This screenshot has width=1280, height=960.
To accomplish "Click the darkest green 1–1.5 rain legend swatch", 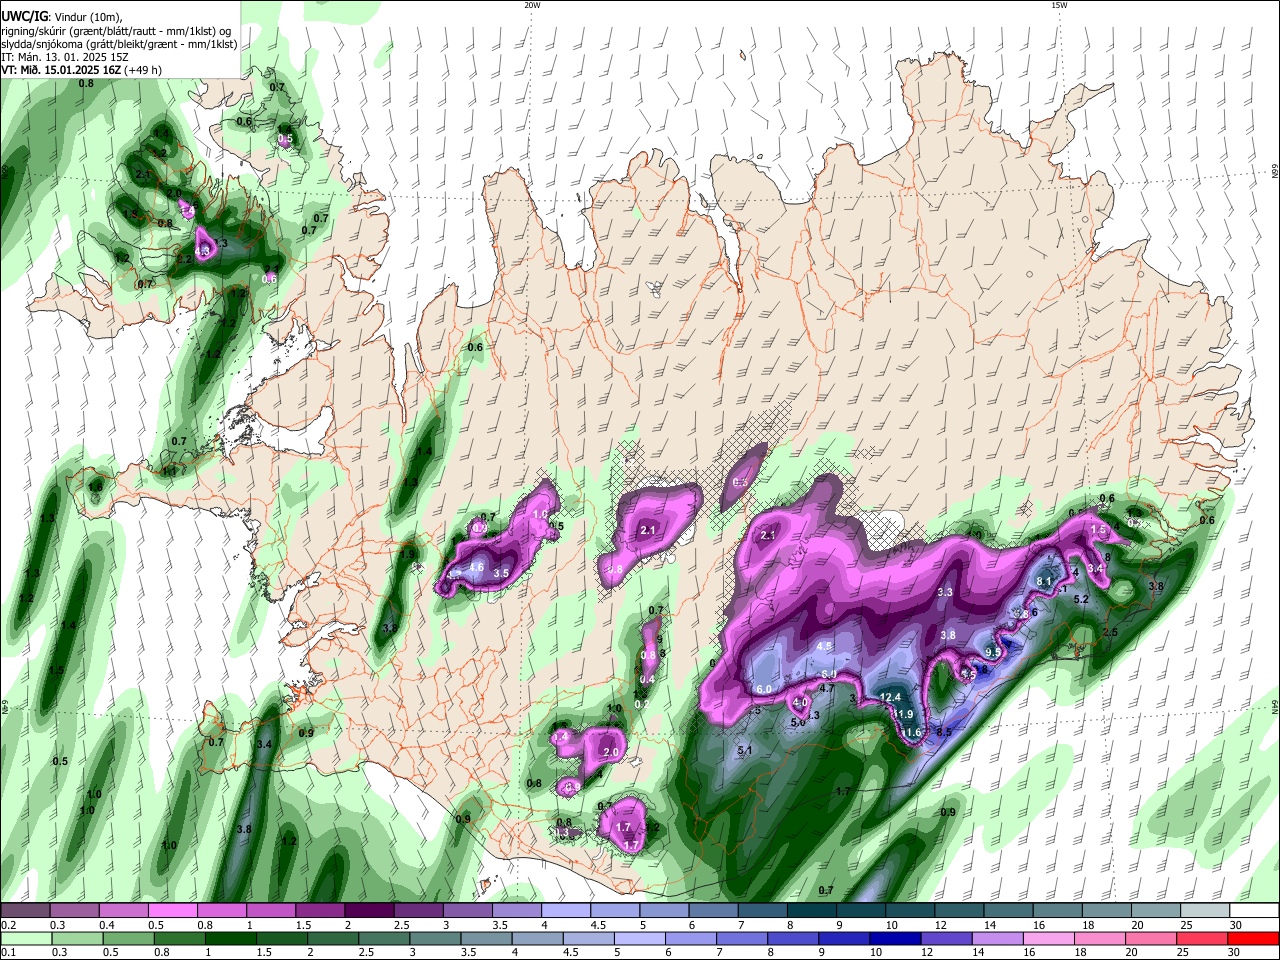I will click(229, 938).
